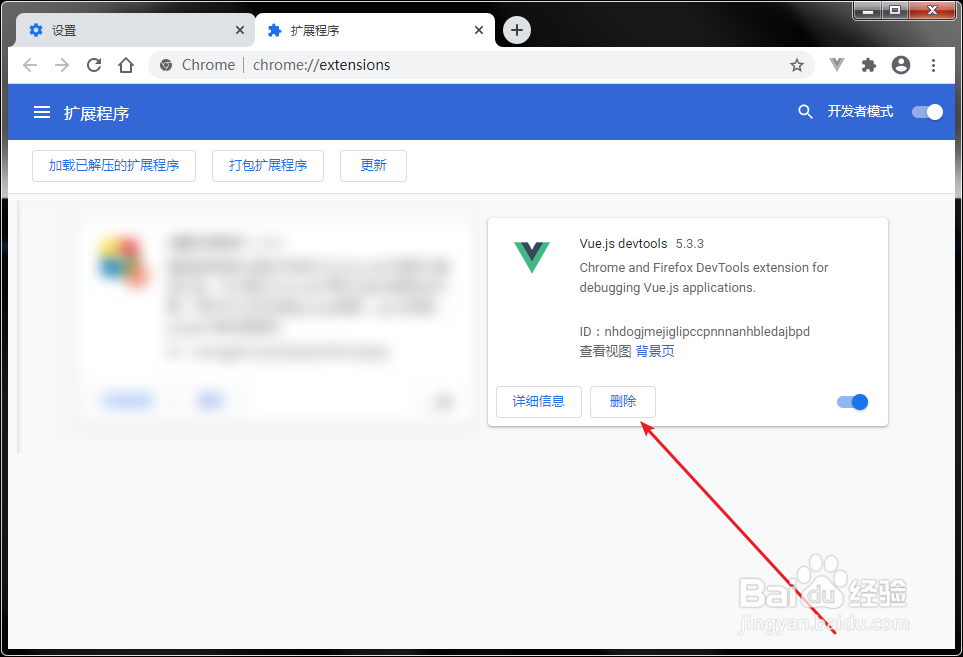The height and width of the screenshot is (657, 963).
Task: Disable the Vue.js devtools extension toggle
Action: click(x=852, y=402)
